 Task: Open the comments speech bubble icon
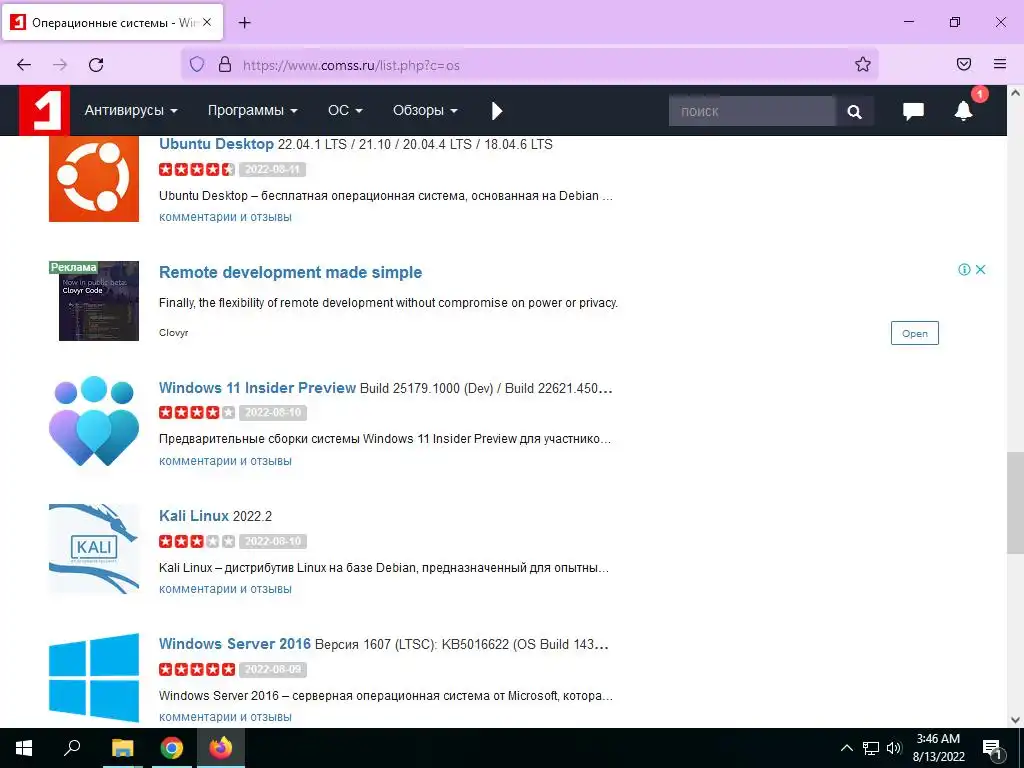[913, 111]
